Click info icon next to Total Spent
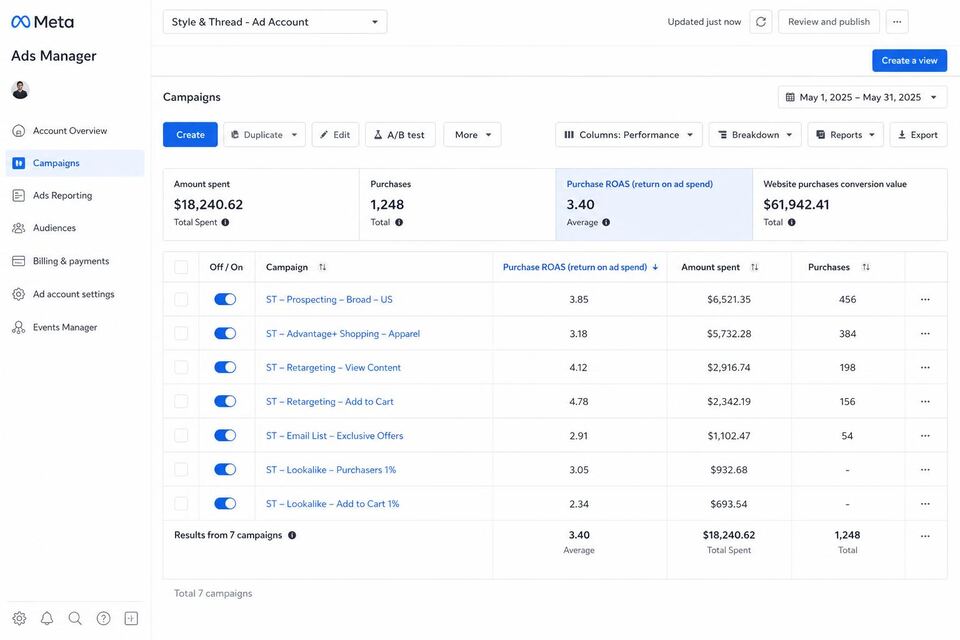960x640 pixels. (225, 222)
